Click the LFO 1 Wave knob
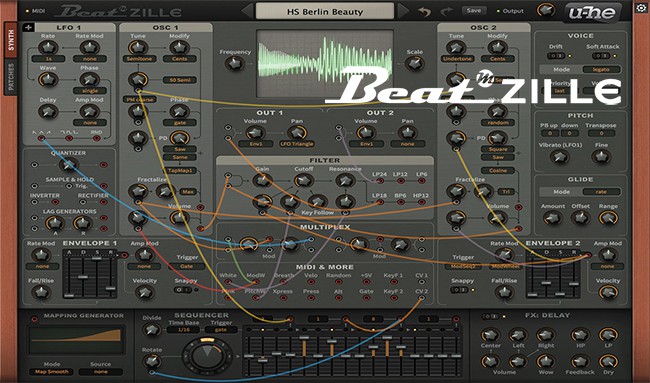The width and height of the screenshot is (650, 383). (48, 79)
